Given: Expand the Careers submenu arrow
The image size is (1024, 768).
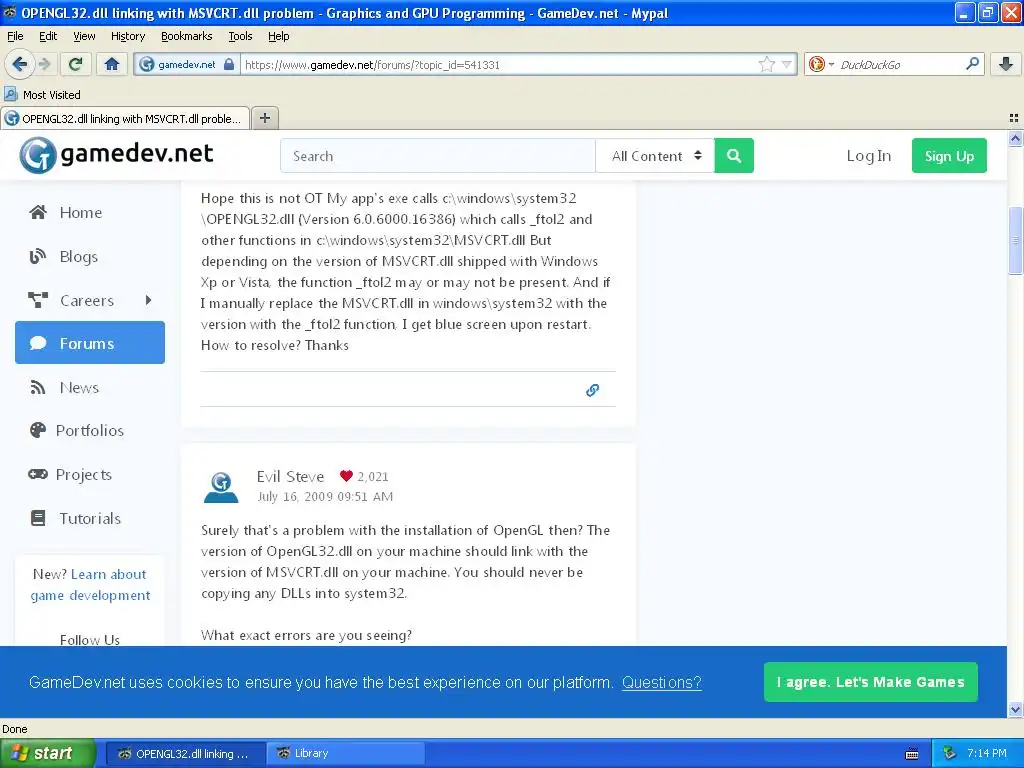Looking at the screenshot, I should click(148, 300).
